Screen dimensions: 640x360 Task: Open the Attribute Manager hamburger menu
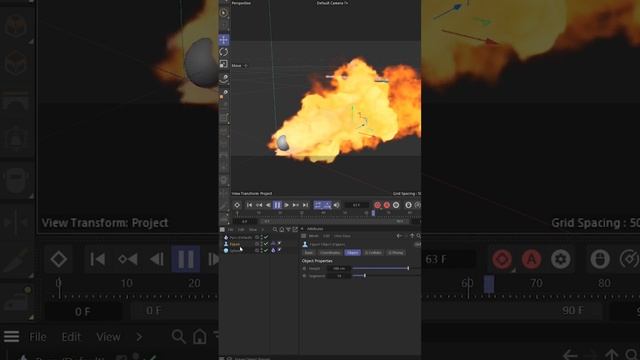303,236
